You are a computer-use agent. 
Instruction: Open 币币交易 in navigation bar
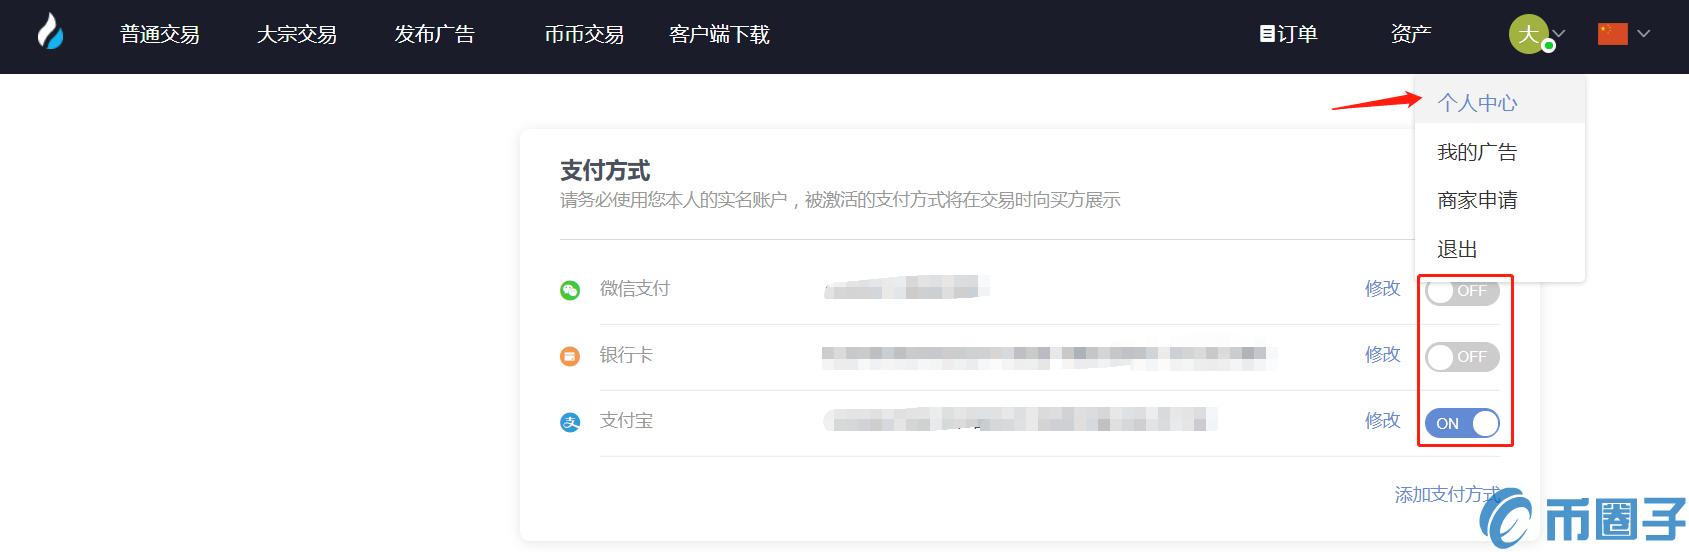coord(584,34)
